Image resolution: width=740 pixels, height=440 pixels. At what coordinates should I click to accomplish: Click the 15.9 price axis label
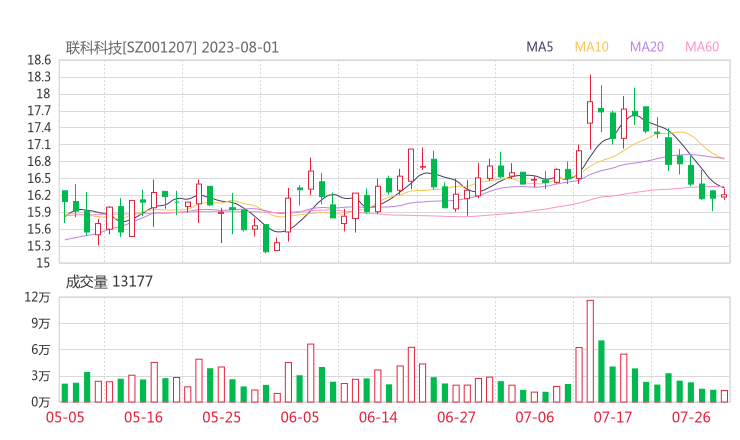point(39,212)
